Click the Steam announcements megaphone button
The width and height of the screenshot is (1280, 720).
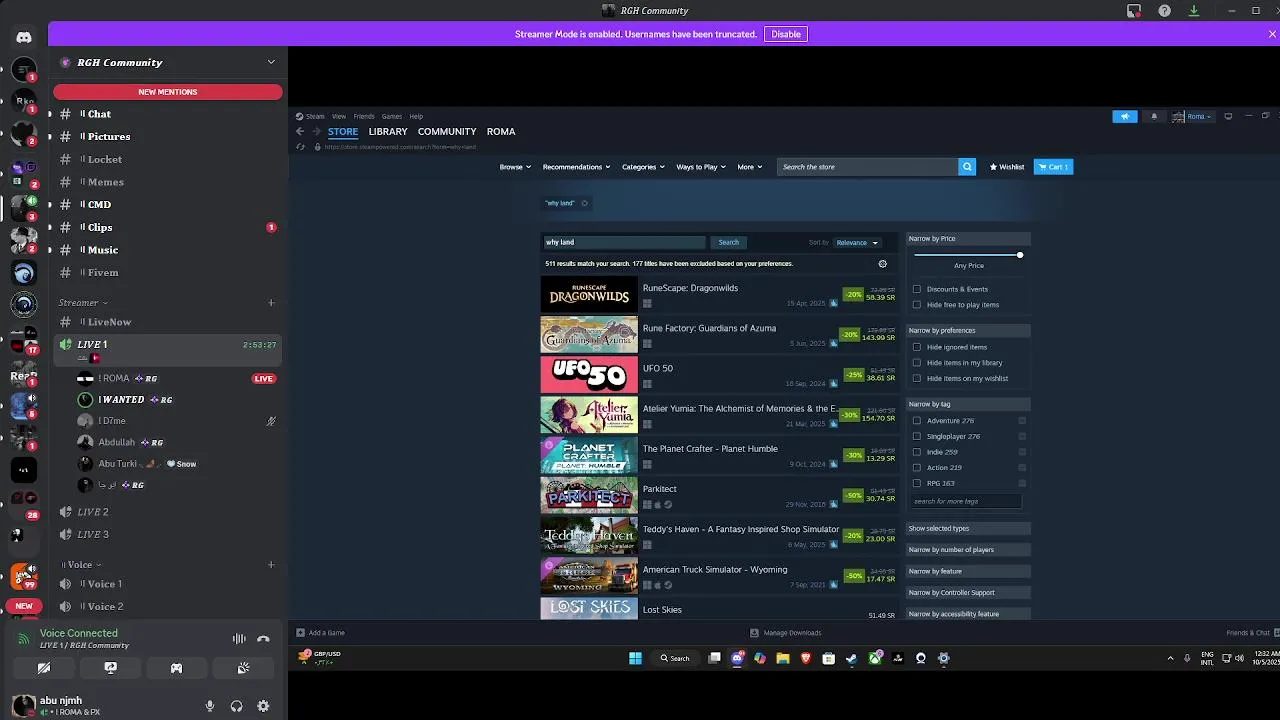1125,116
